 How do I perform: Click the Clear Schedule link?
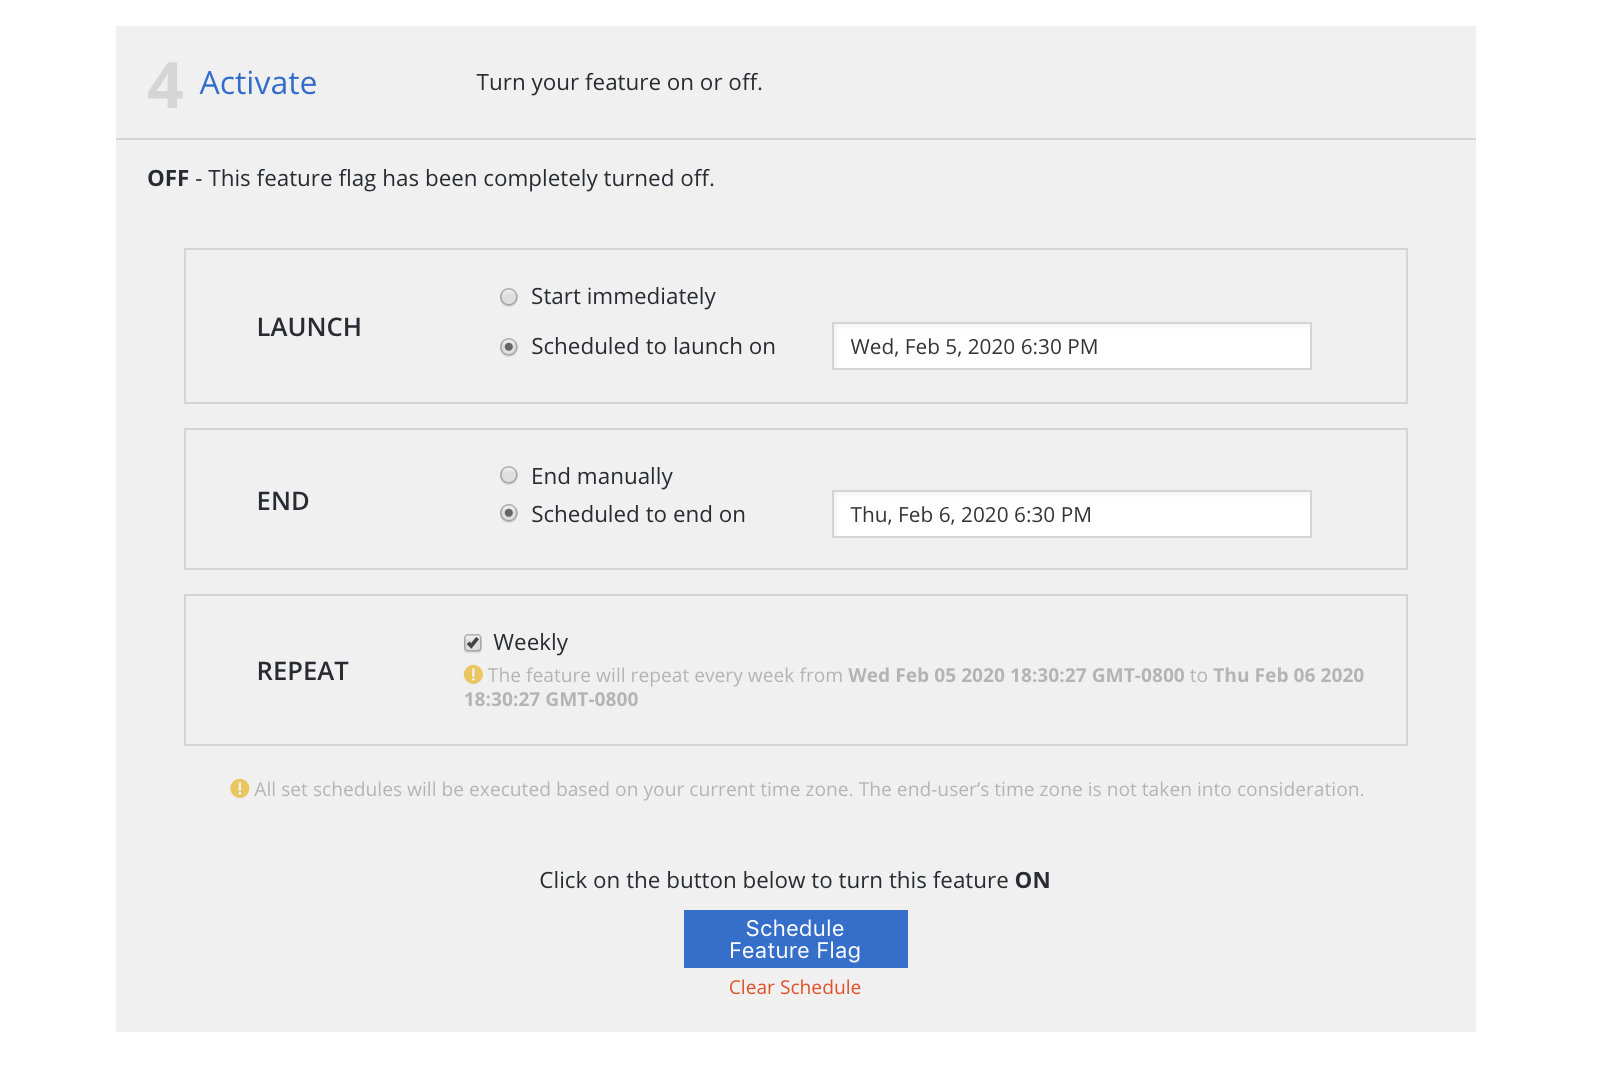(x=795, y=987)
